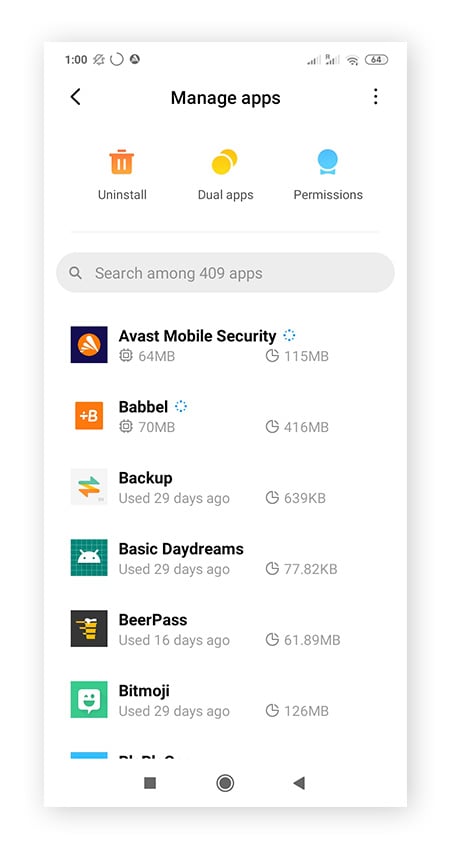Screen dimensions: 450x850
Task: Tap the square recent apps navigation button
Action: click(x=150, y=783)
